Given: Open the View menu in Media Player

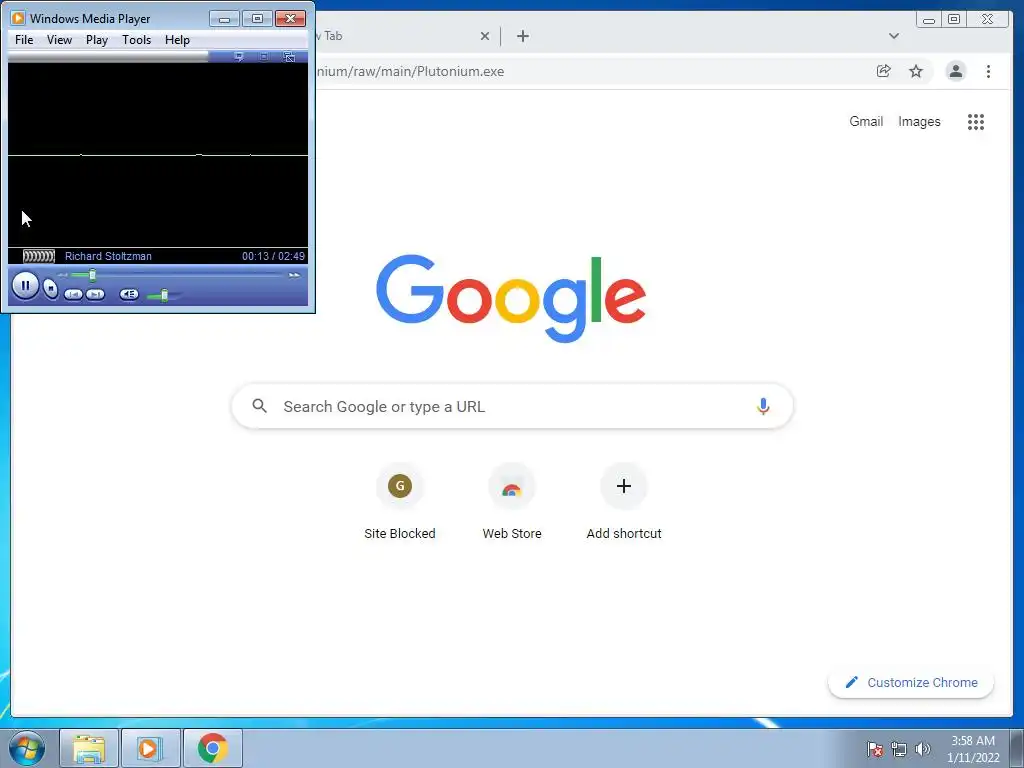Looking at the screenshot, I should click(59, 40).
